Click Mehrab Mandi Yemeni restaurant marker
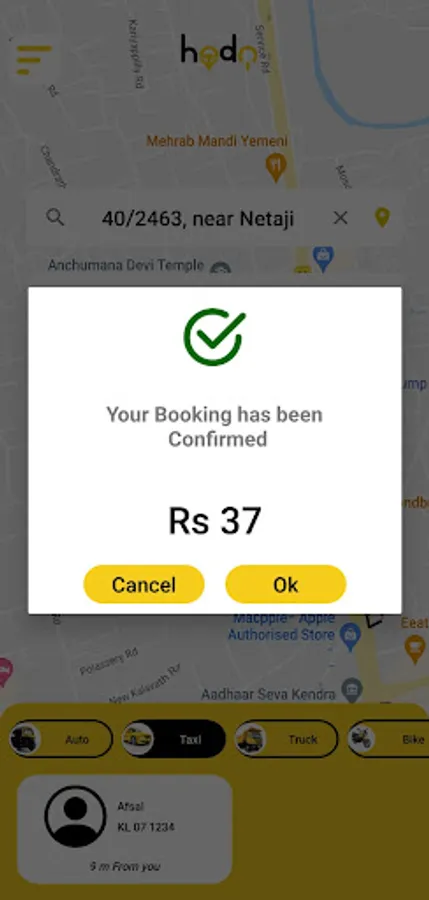This screenshot has height=900, width=429. pyautogui.click(x=276, y=168)
